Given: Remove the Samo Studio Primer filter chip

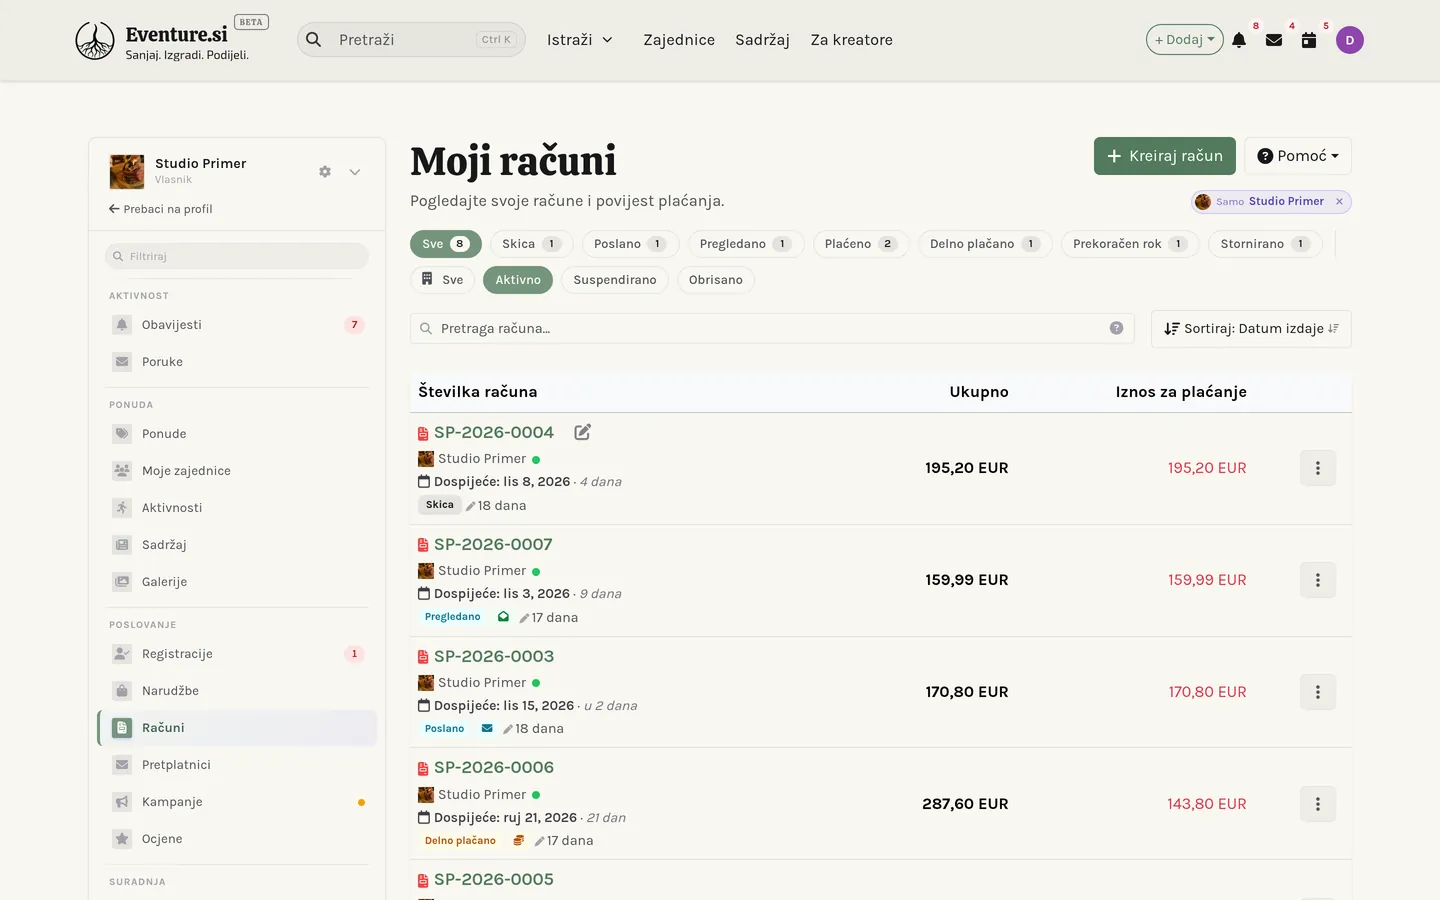Looking at the screenshot, I should click(x=1339, y=201).
